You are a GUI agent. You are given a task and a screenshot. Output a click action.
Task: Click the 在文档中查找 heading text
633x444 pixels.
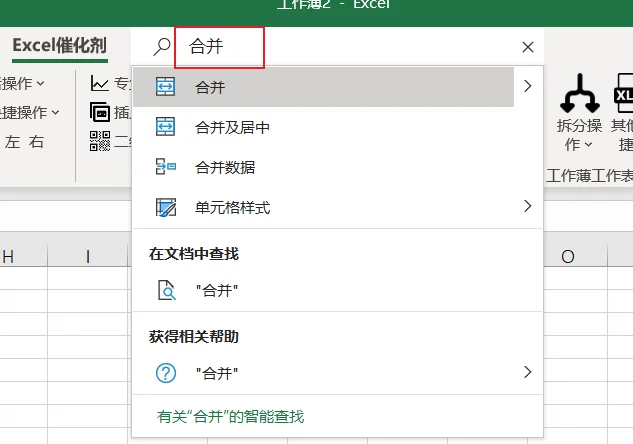pyautogui.click(x=194, y=254)
